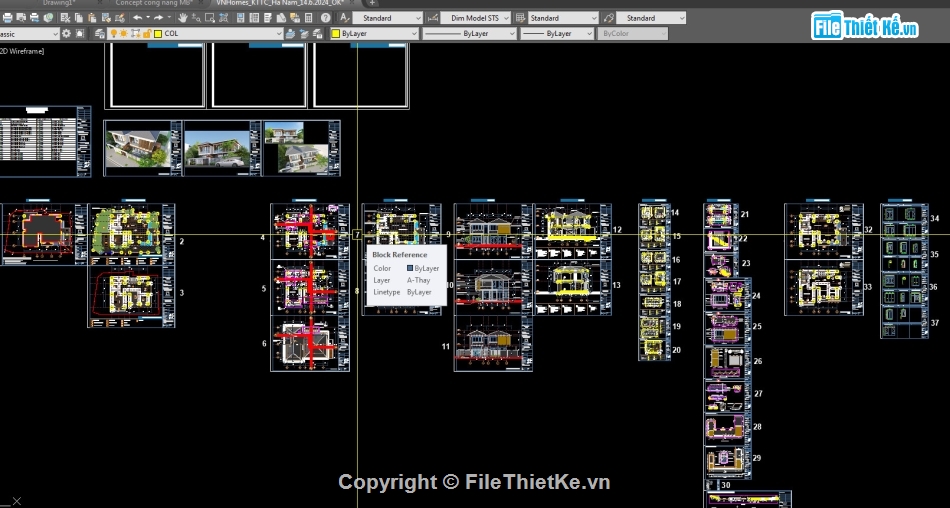Click the Help question mark icon
The width and height of the screenshot is (950, 508).
pos(325,18)
